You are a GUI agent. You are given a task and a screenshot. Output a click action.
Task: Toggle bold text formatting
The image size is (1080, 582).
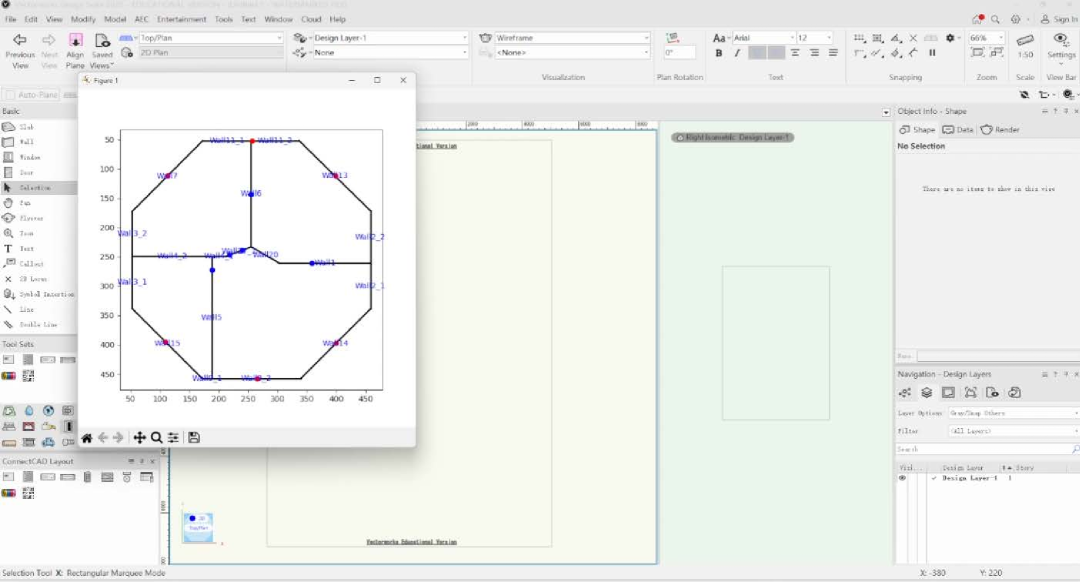(719, 53)
